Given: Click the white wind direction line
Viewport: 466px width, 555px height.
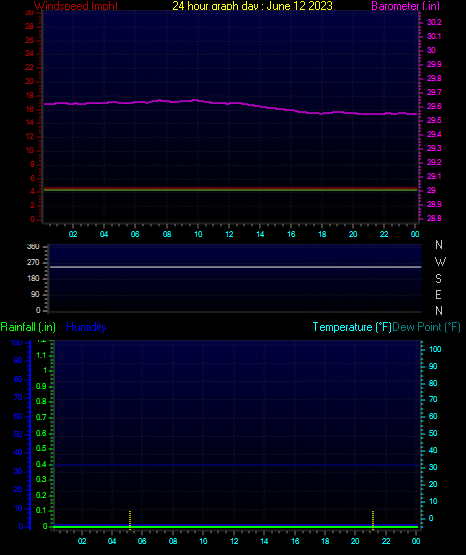Looking at the screenshot, I should pyautogui.click(x=235, y=267).
